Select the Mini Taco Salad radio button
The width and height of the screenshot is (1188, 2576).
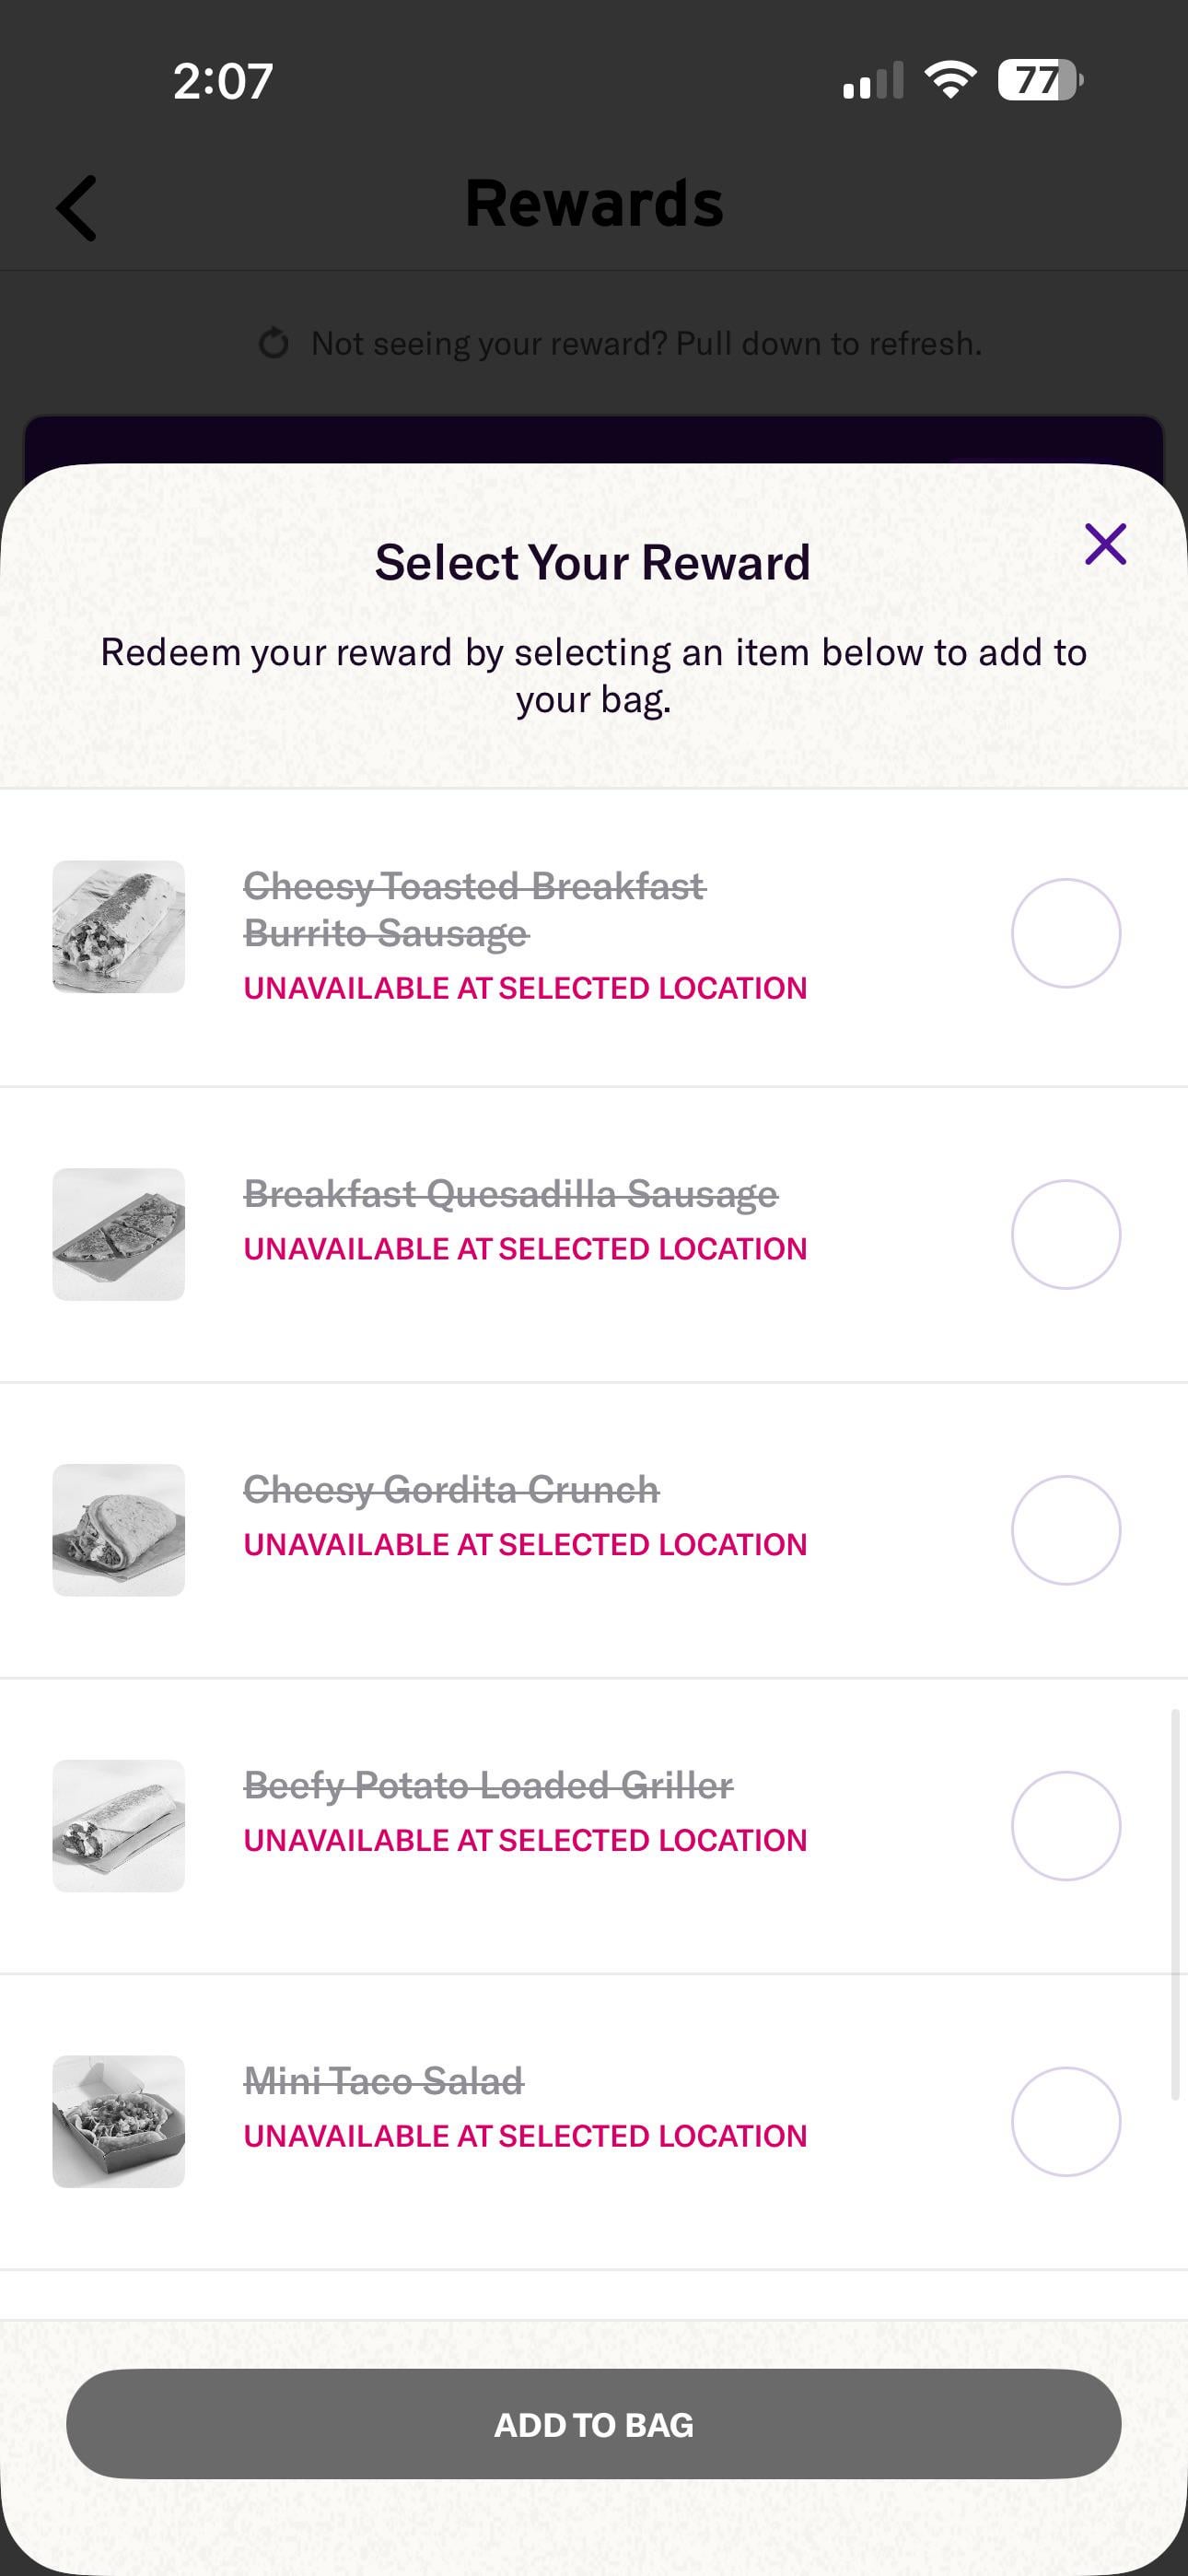(x=1065, y=2121)
